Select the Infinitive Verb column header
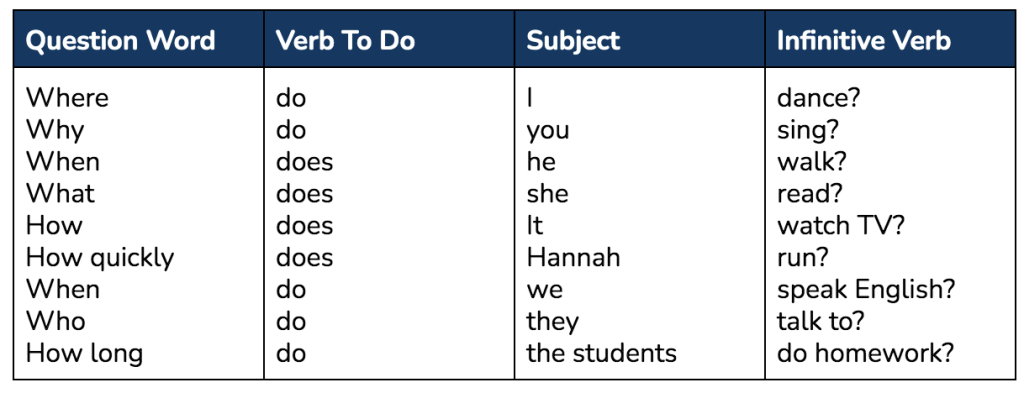 (863, 40)
